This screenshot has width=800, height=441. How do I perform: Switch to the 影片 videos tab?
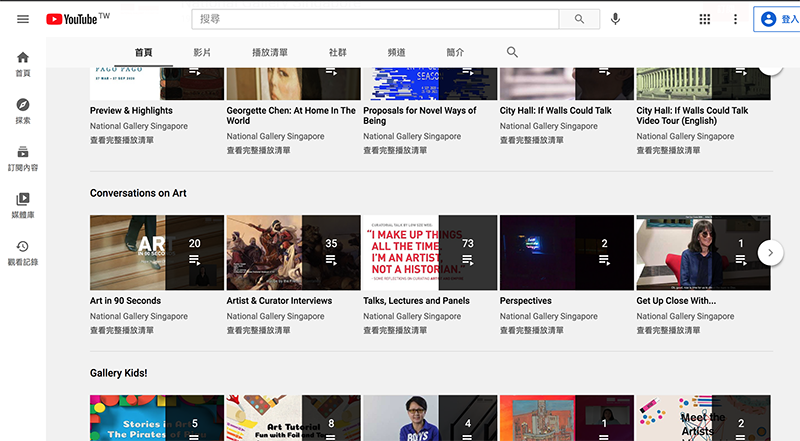tap(203, 52)
